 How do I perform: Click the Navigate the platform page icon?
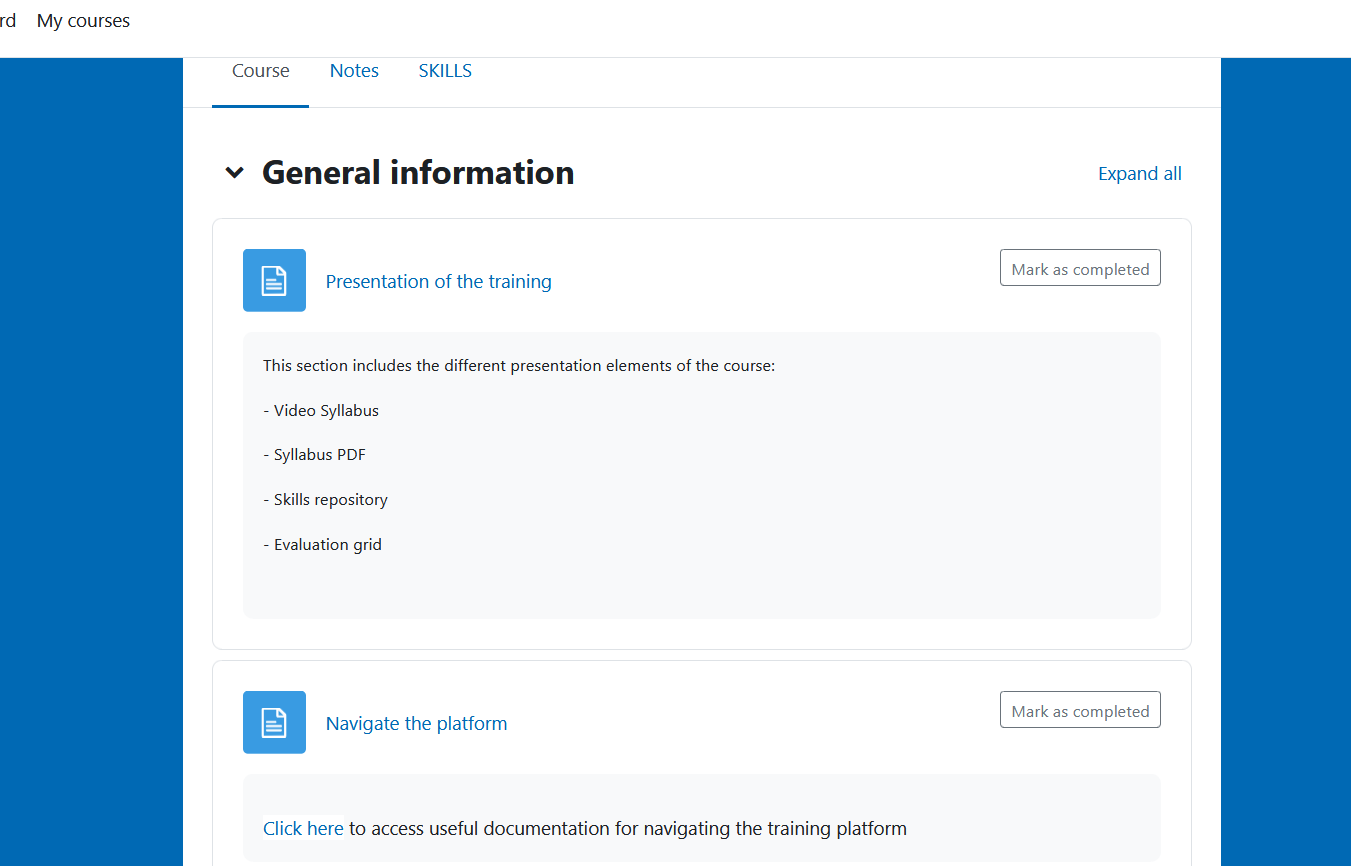pyautogui.click(x=274, y=723)
